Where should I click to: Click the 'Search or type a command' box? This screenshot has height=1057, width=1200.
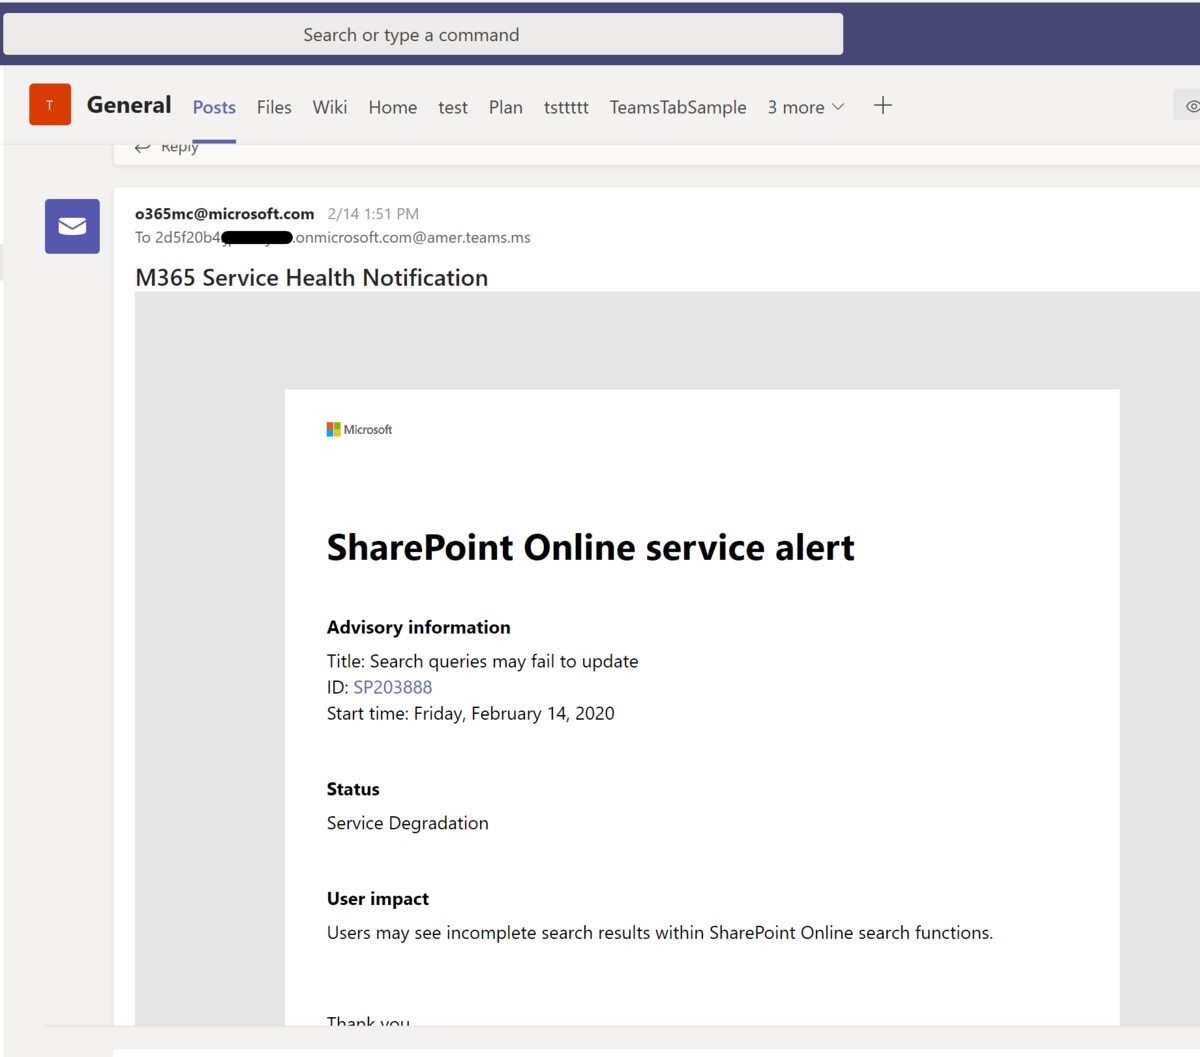tap(423, 34)
